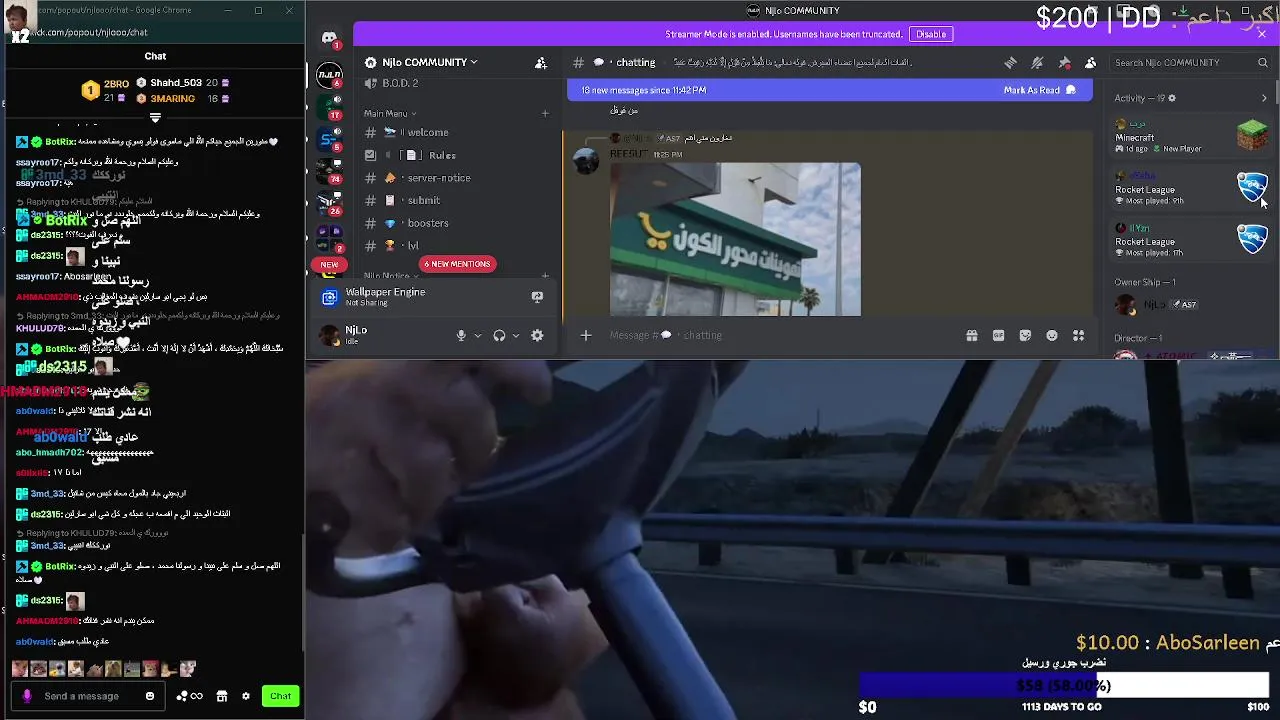Click Shahd_503 on Kick leaderboard
The image size is (1280, 720).
[x=183, y=83]
